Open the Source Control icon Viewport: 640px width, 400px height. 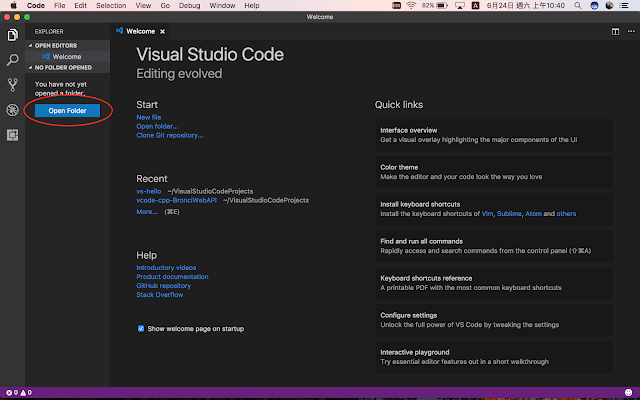pyautogui.click(x=12, y=85)
